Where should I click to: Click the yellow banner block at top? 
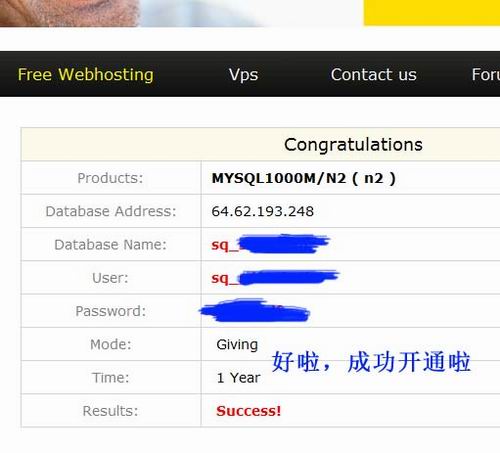point(432,13)
